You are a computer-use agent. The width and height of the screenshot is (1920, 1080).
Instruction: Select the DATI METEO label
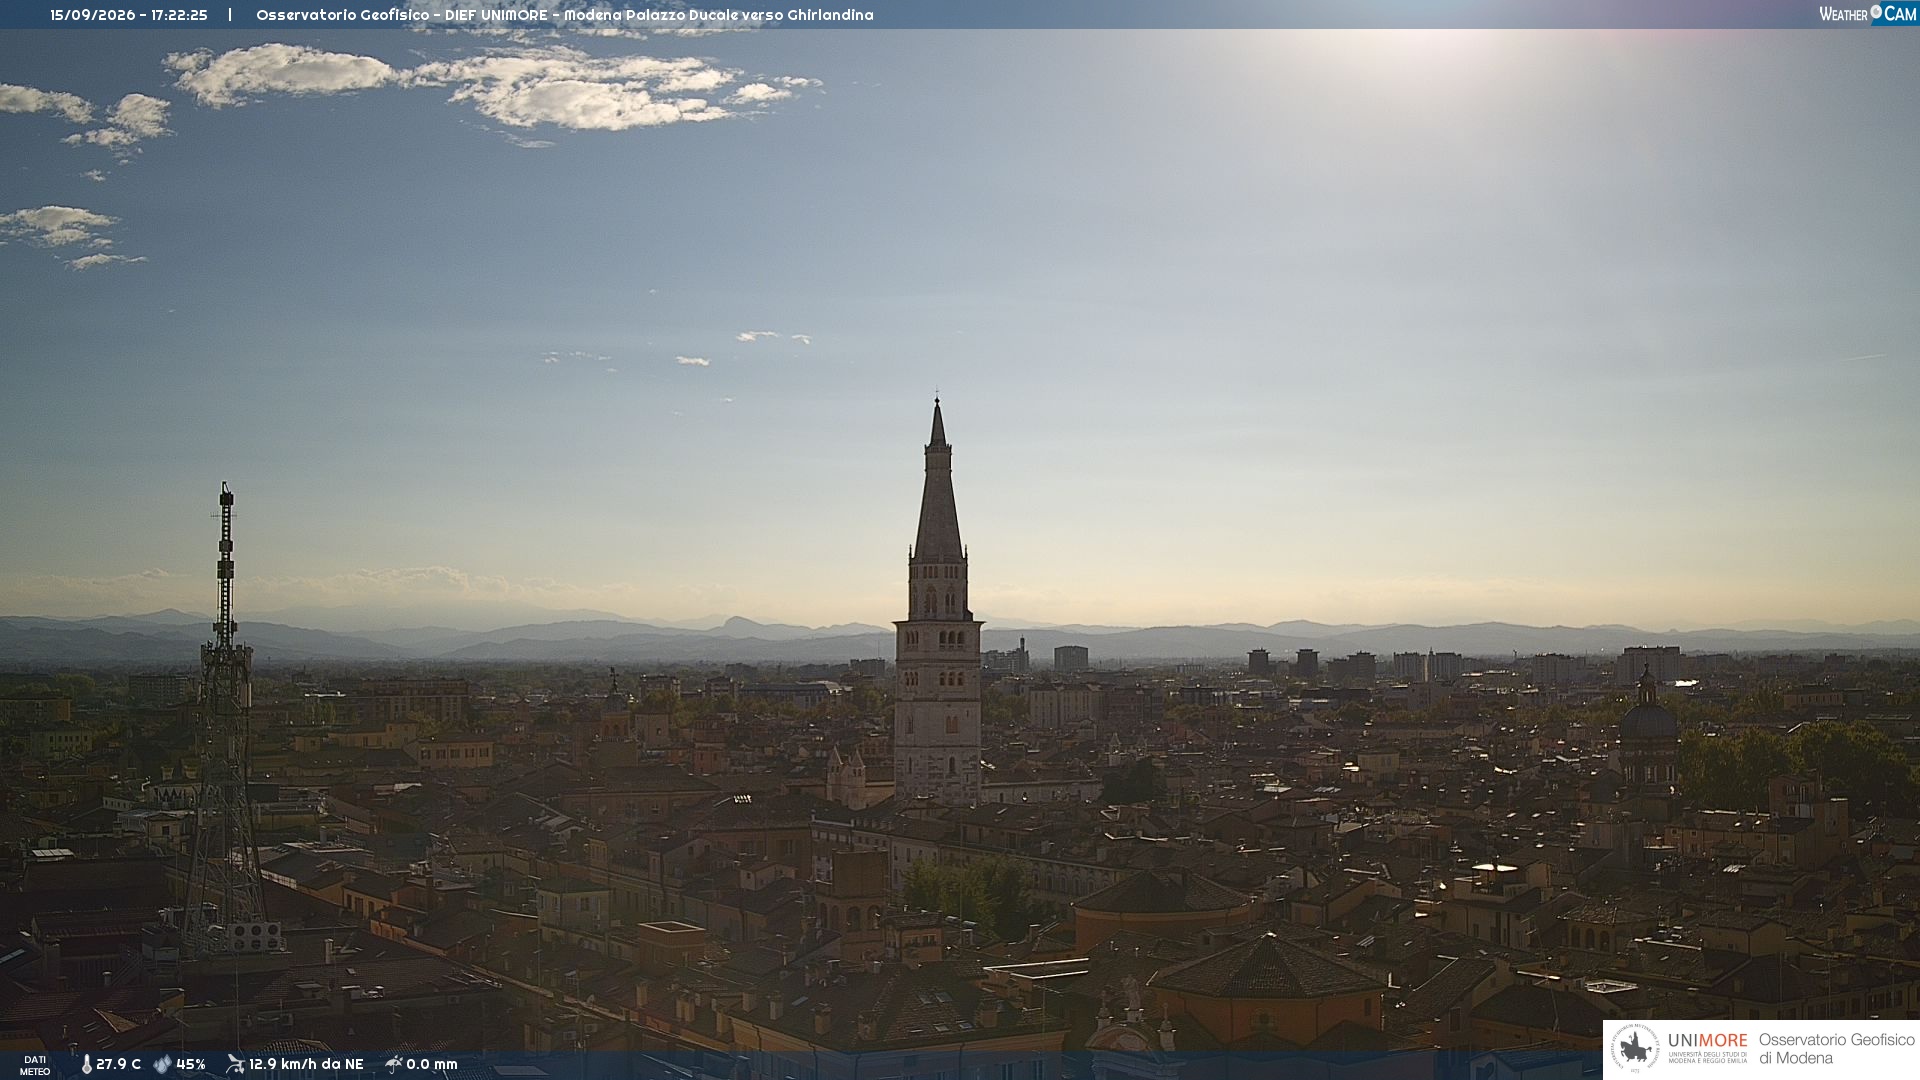click(x=35, y=1066)
